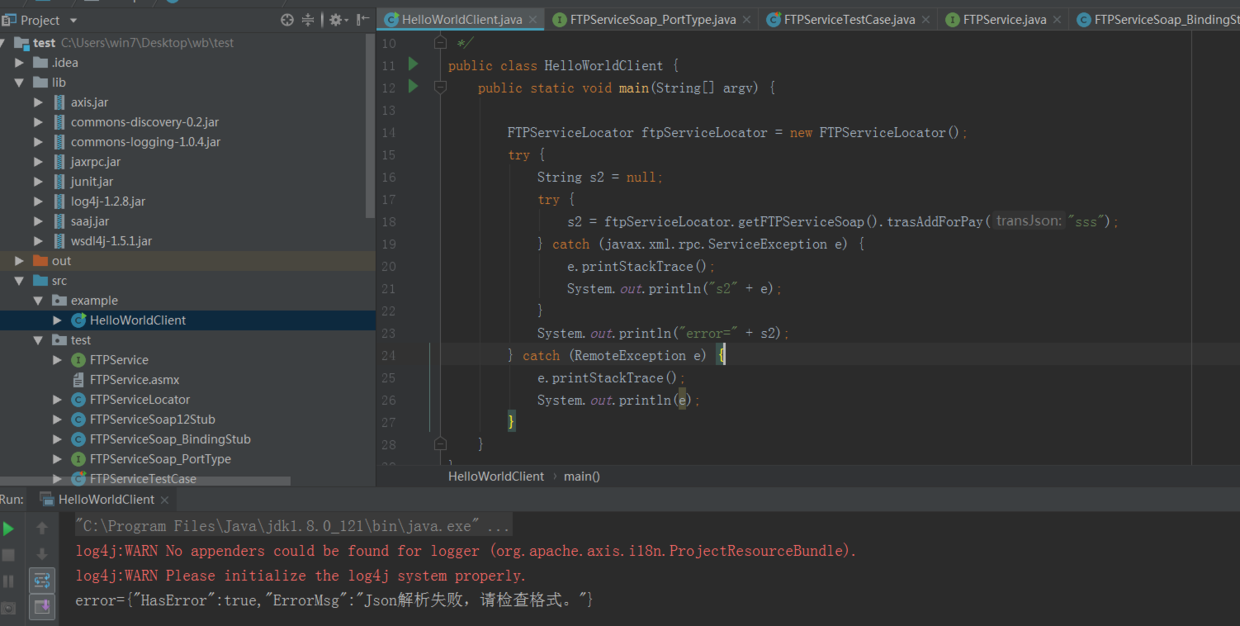Fold the main method using gutter fold marker
The height and width of the screenshot is (626, 1240).
[x=440, y=87]
